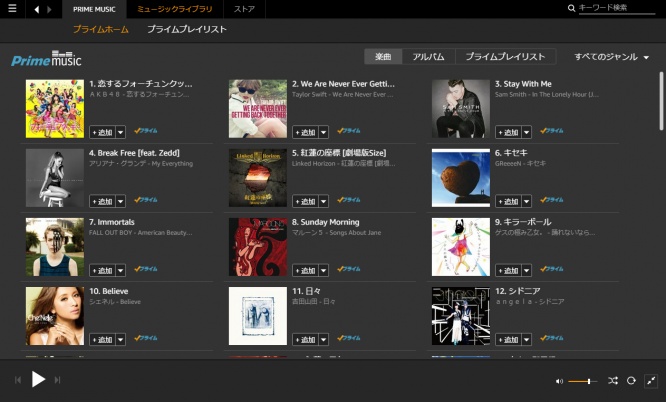Go back with the left arrow
666x402 pixels.
(37, 9)
